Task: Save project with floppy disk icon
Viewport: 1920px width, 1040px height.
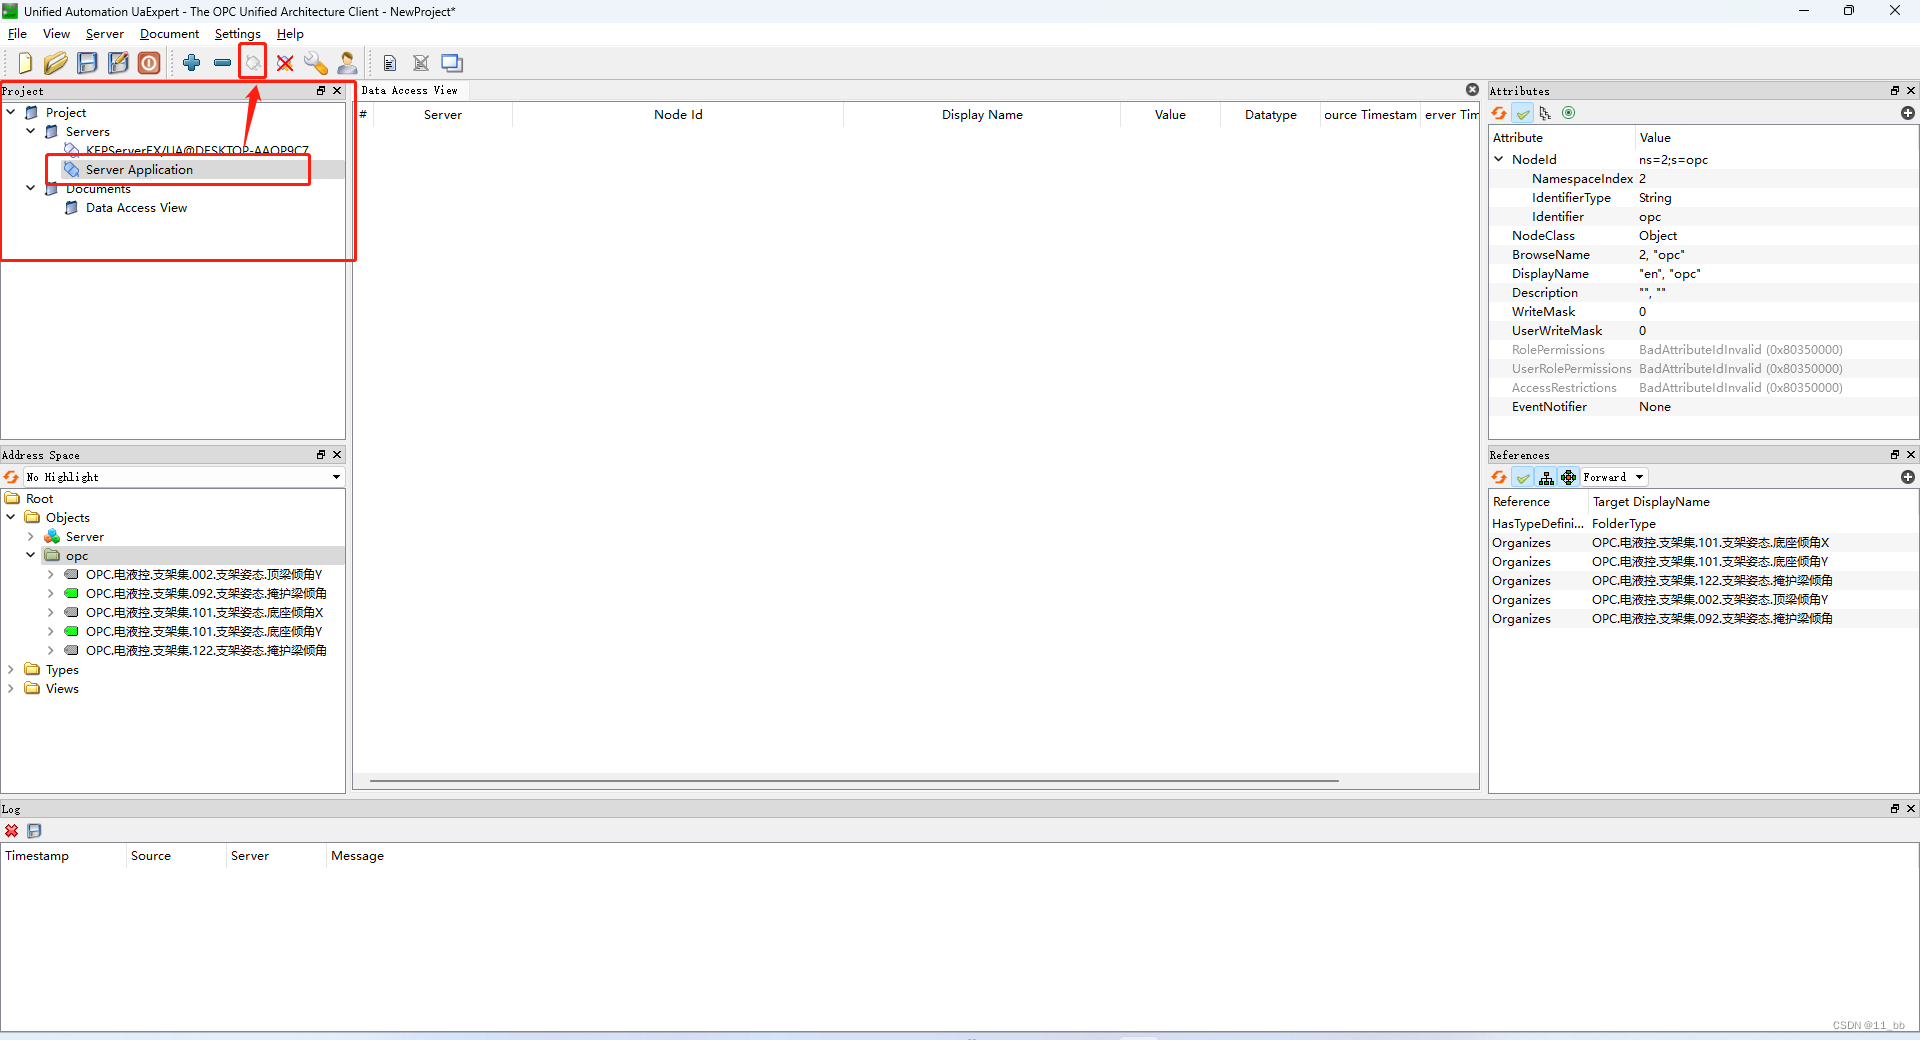Action: click(87, 63)
